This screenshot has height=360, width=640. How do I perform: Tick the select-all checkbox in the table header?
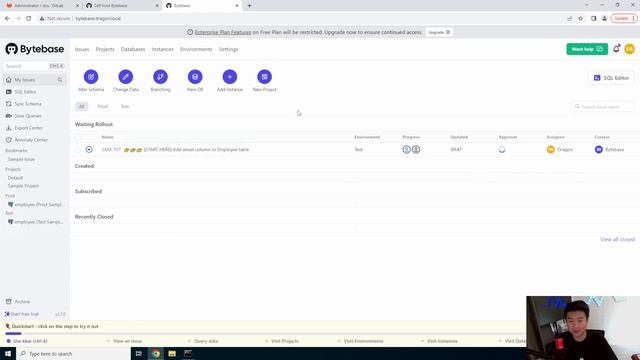click(78, 137)
